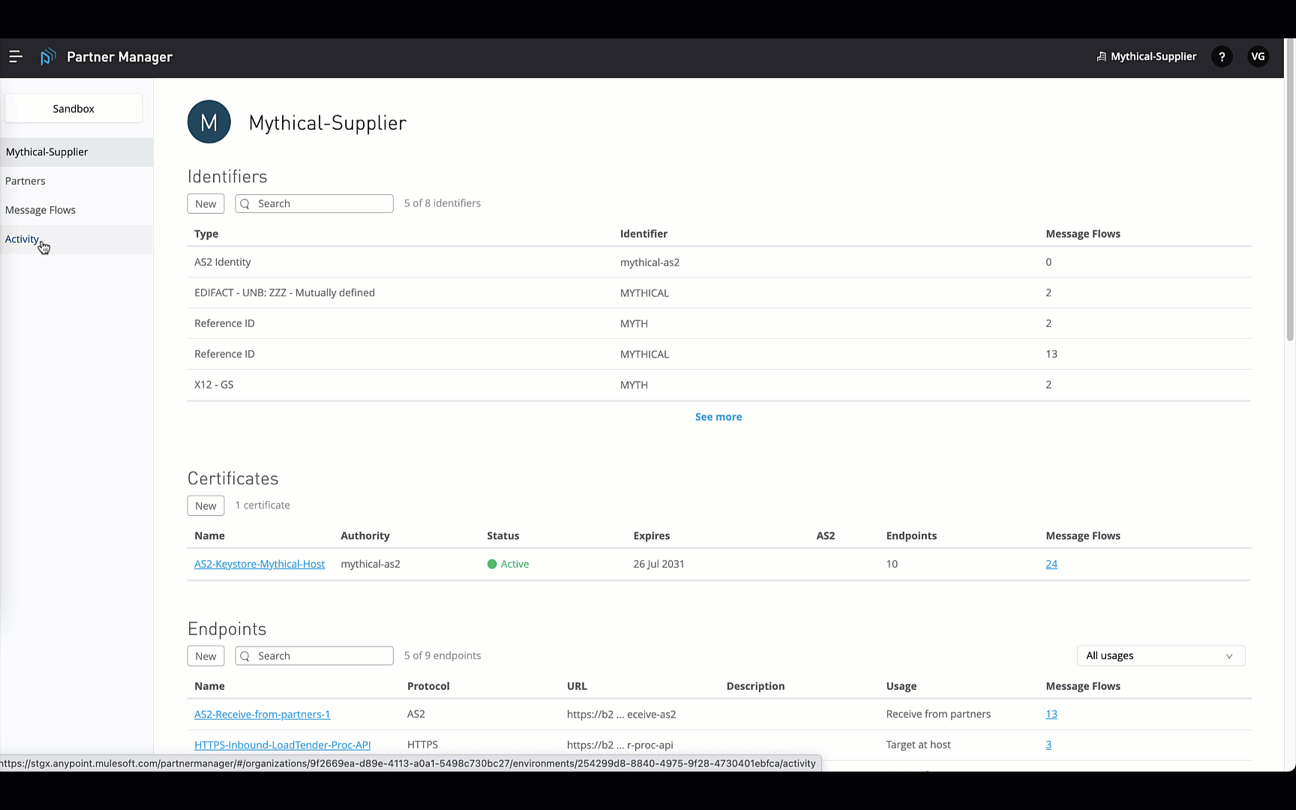Click the Mythical-Supplier organization switcher
The image size is (1296, 810).
click(x=1146, y=57)
